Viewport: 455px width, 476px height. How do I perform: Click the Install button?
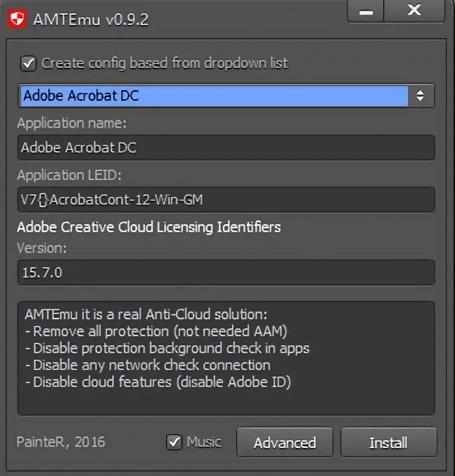(388, 442)
